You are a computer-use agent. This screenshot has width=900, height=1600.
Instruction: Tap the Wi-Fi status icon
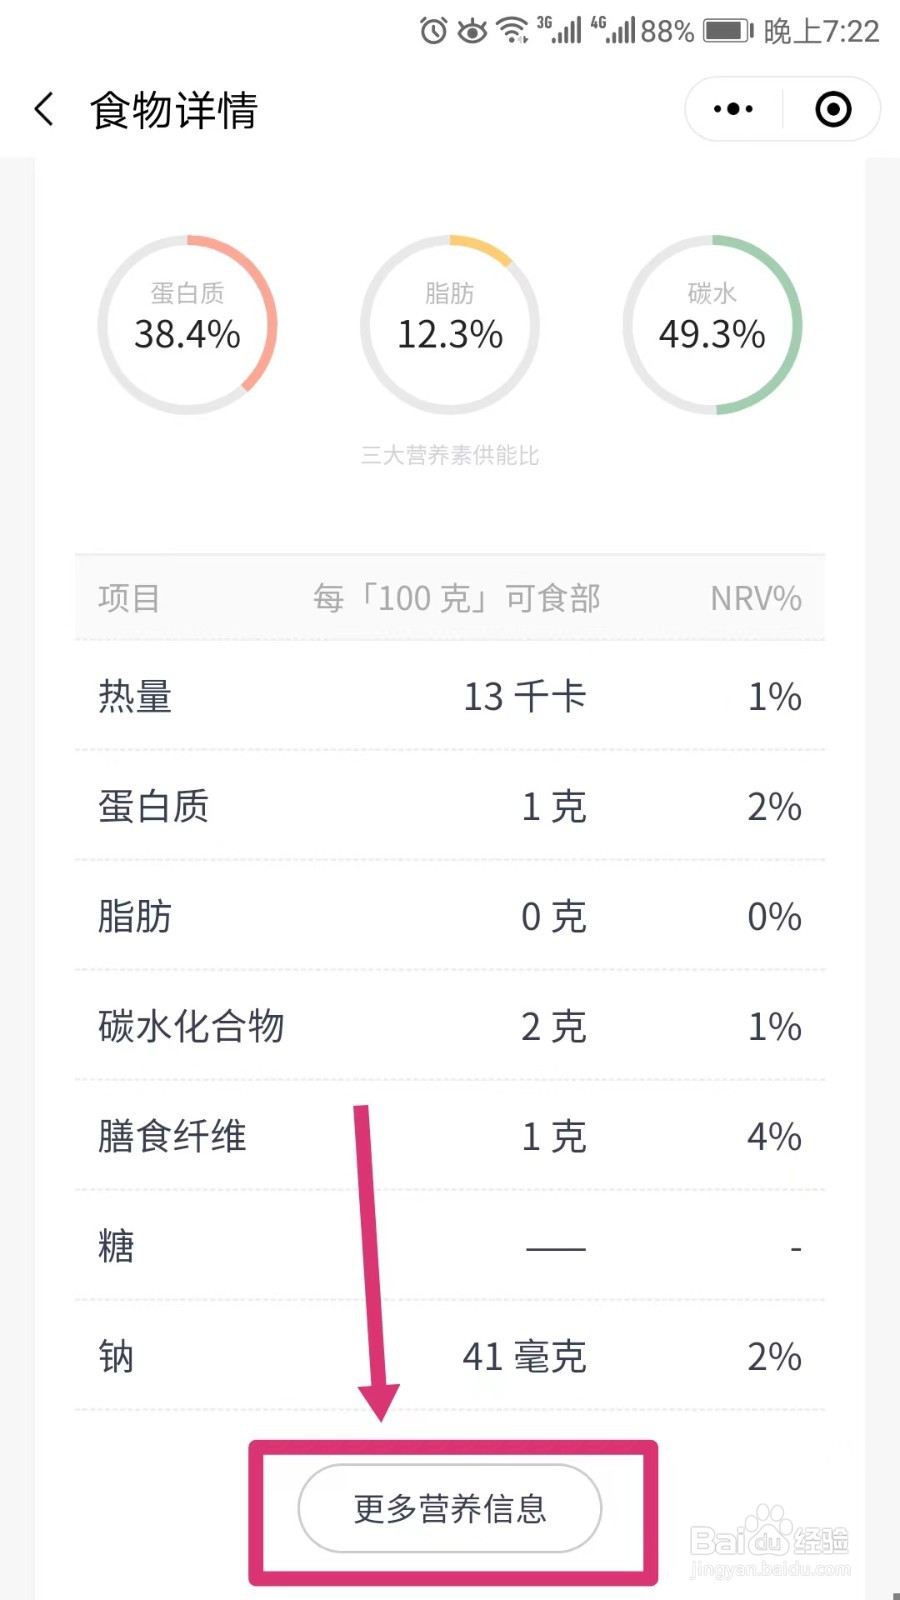[513, 31]
